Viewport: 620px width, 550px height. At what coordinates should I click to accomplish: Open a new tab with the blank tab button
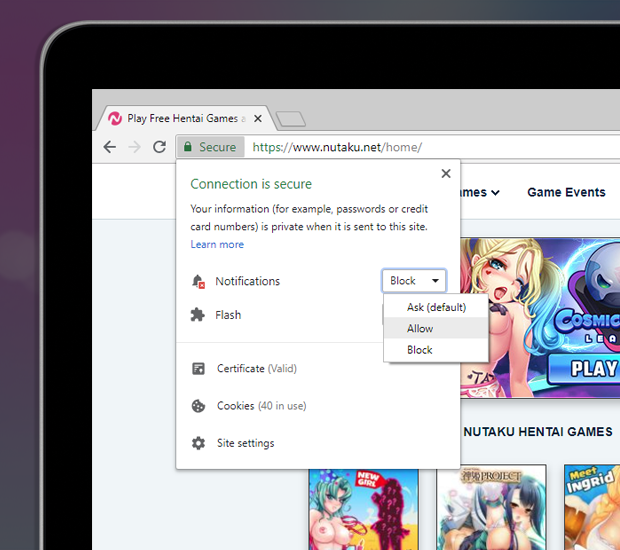(291, 119)
